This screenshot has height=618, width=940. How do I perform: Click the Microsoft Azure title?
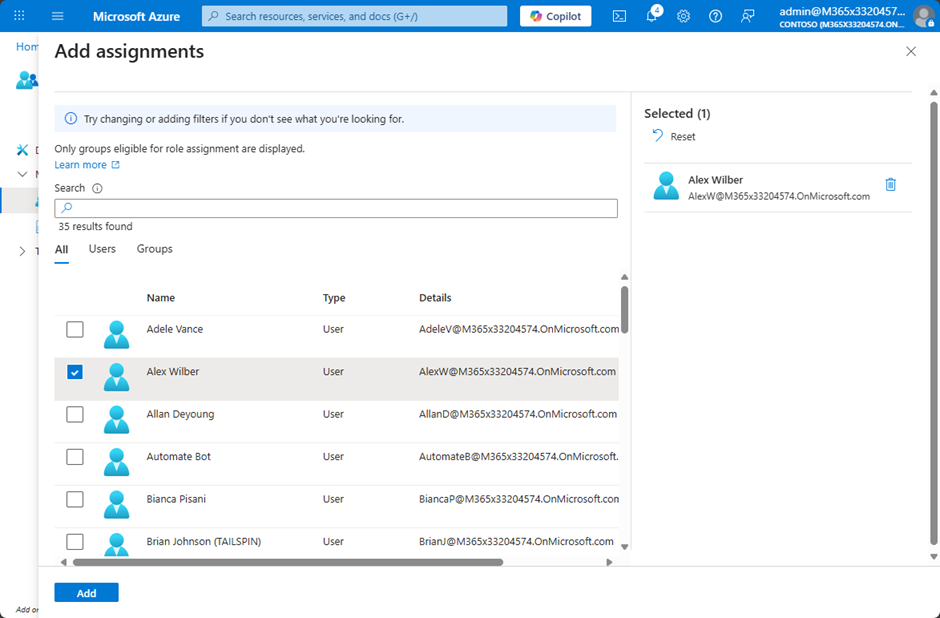136,17
